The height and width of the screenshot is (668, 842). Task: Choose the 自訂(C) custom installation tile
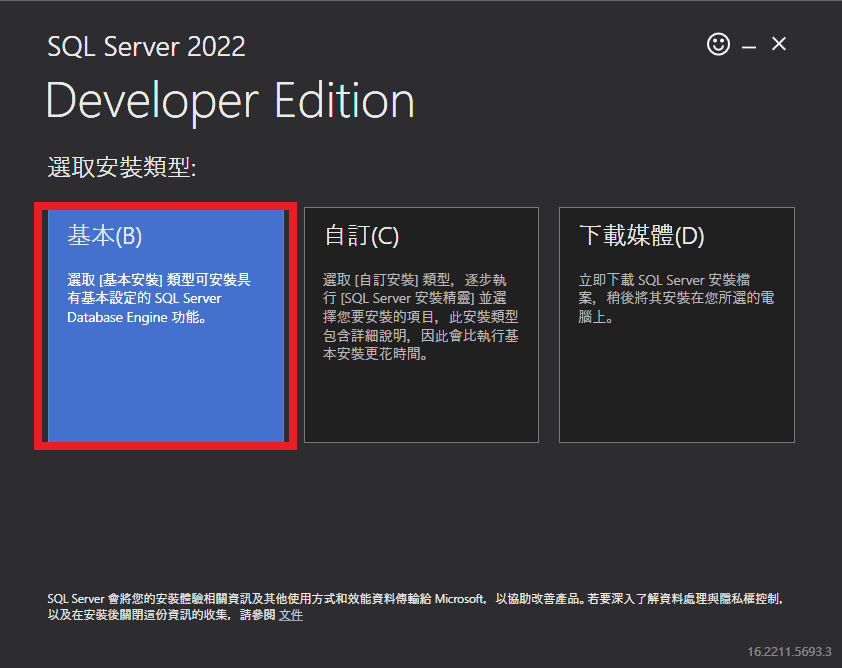click(421, 325)
